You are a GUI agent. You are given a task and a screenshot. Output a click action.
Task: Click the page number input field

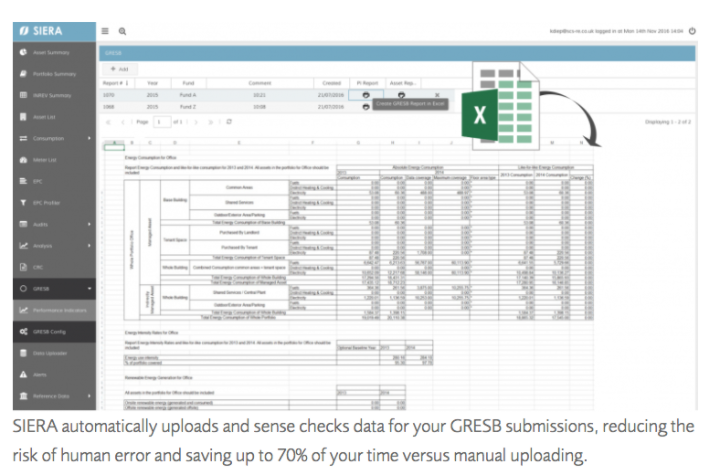162,122
